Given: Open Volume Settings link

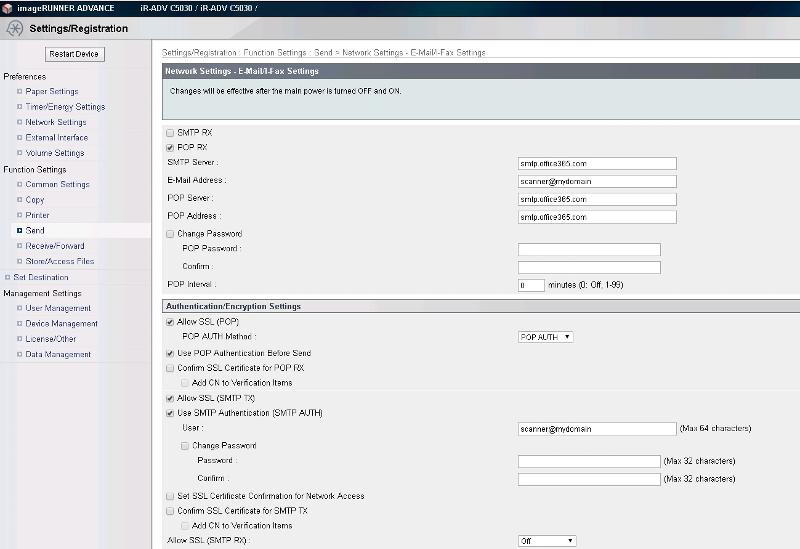Looking at the screenshot, I should tap(55, 153).
